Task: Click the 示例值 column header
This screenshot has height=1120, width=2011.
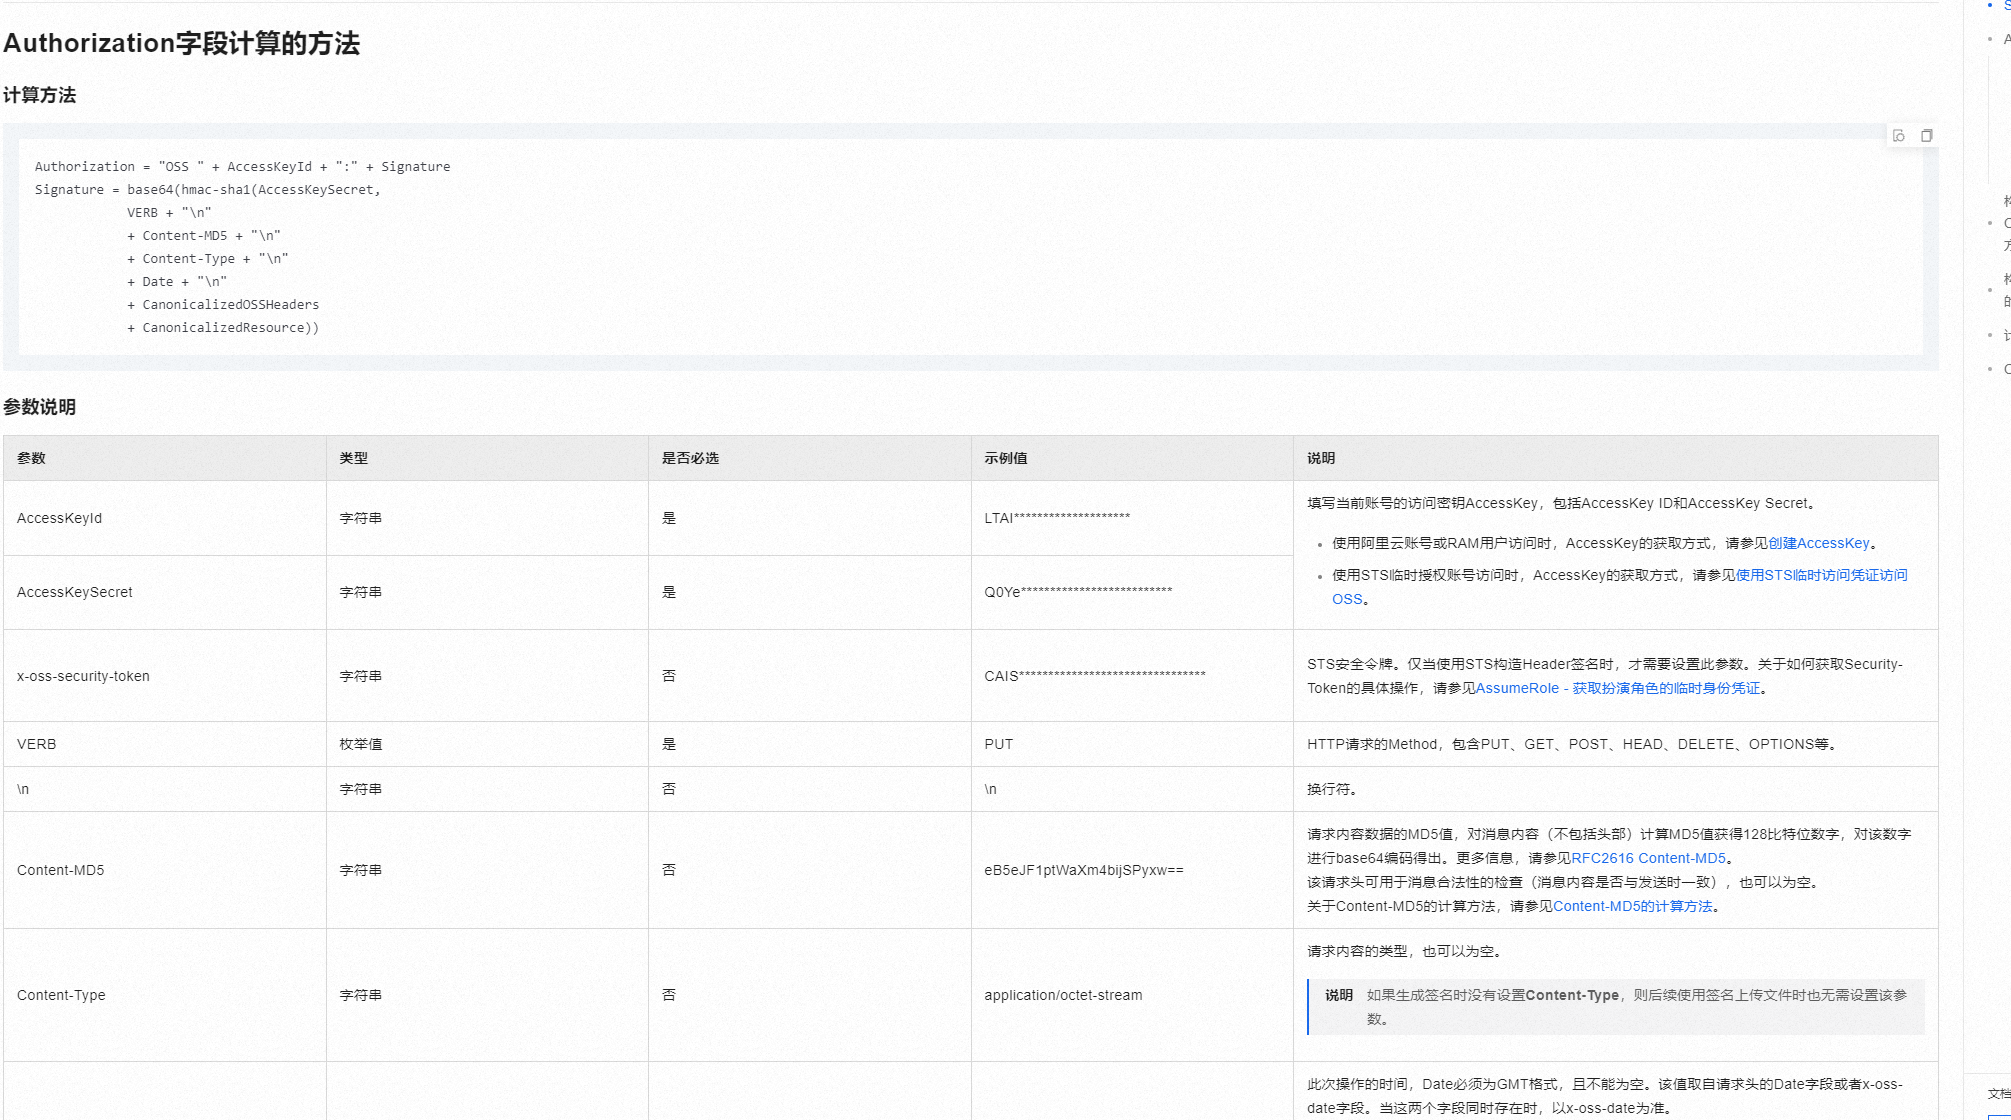Action: click(1132, 458)
